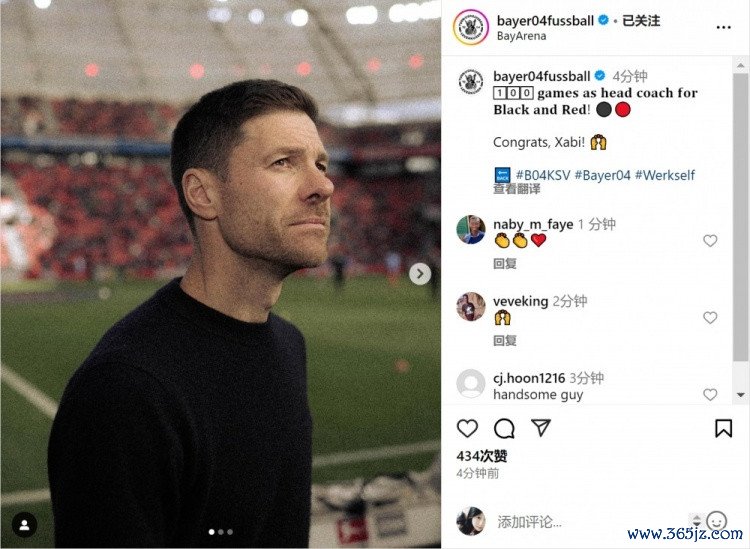
Task: Share post via paper plane icon
Action: tap(541, 428)
